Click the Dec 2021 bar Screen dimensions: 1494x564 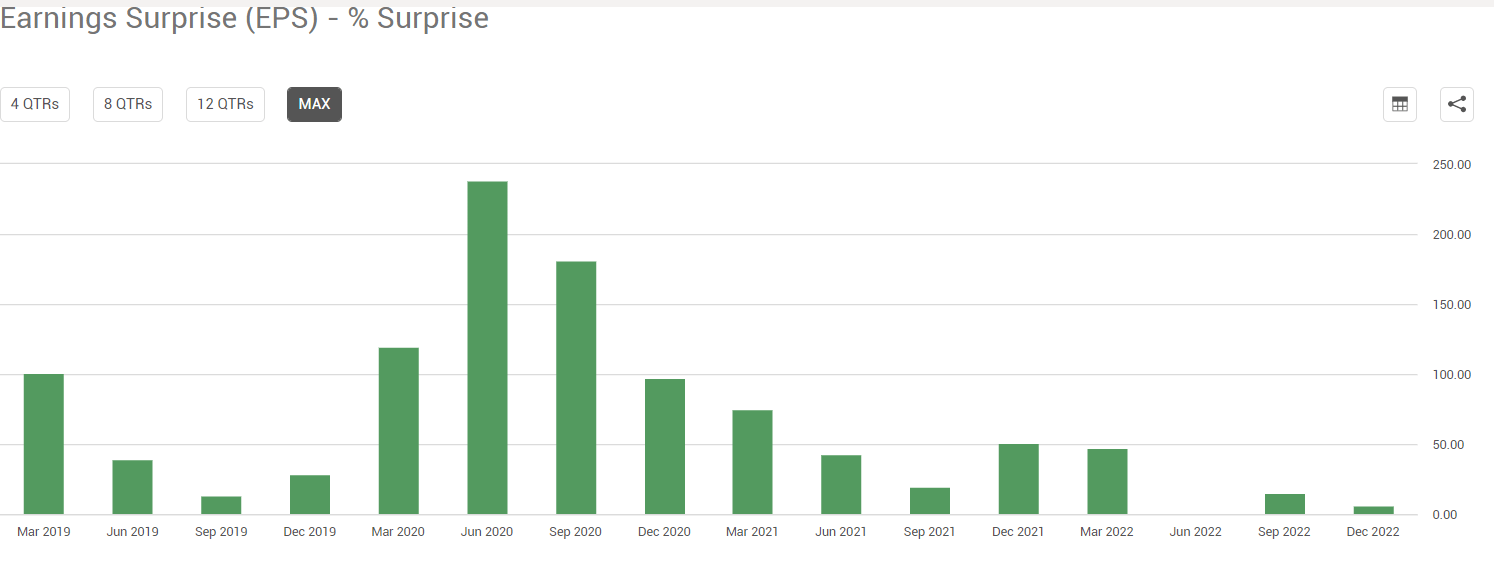pos(1018,479)
